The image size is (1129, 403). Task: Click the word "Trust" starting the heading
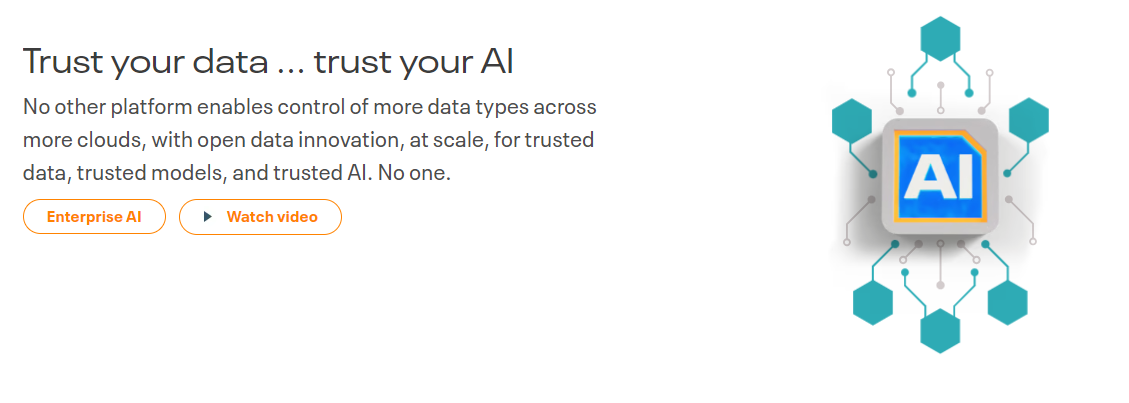[63, 61]
